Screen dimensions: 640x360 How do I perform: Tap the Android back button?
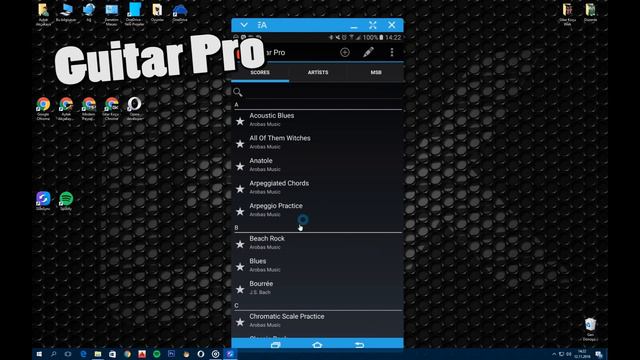click(x=359, y=345)
